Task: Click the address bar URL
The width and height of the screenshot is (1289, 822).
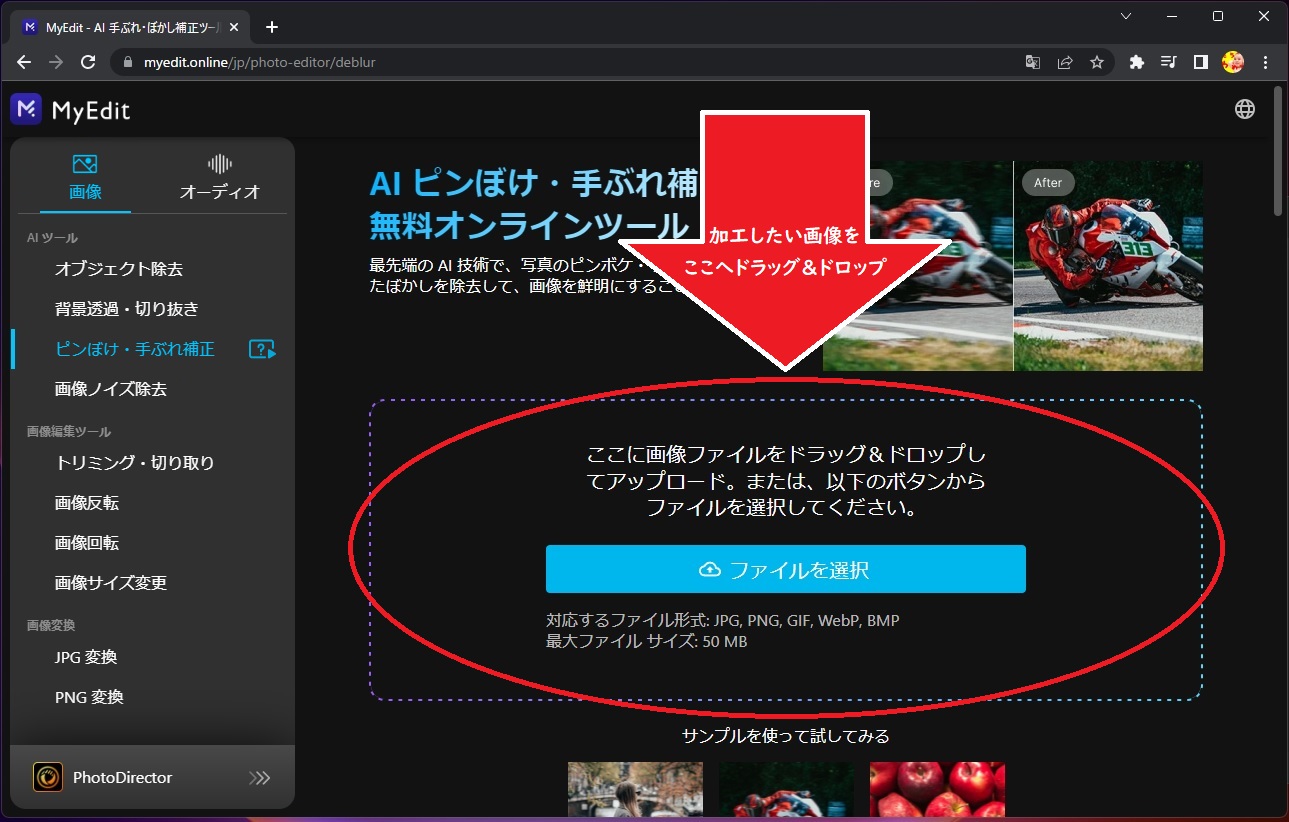Action: click(x=259, y=62)
